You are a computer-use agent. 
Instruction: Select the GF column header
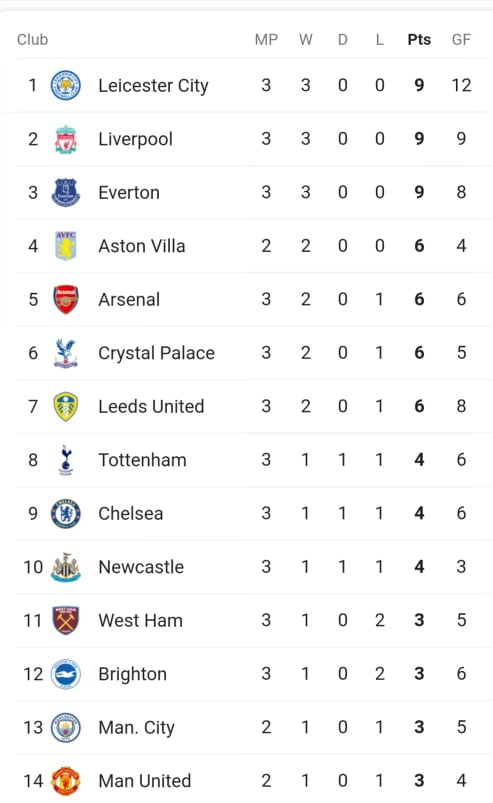click(461, 39)
